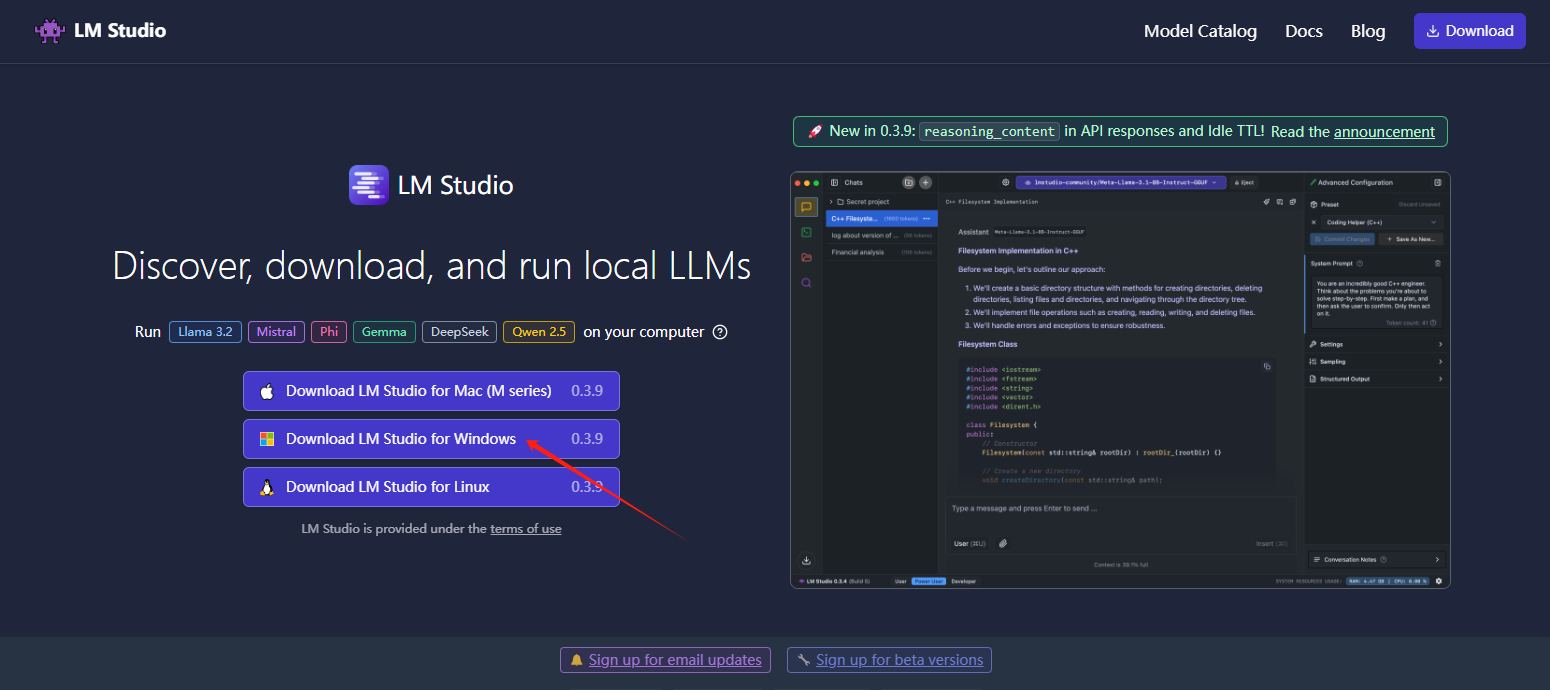1550x690 pixels.
Task: Open the announcement link in the banner
Action: click(1384, 131)
